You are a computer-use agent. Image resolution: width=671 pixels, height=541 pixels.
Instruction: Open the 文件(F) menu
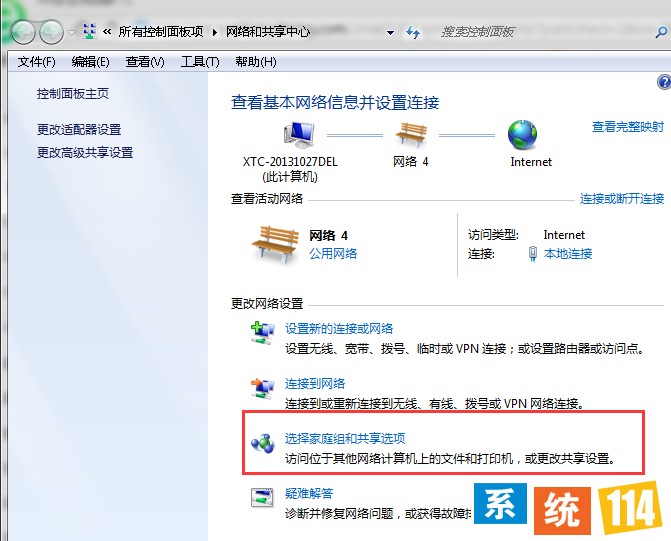(x=36, y=62)
